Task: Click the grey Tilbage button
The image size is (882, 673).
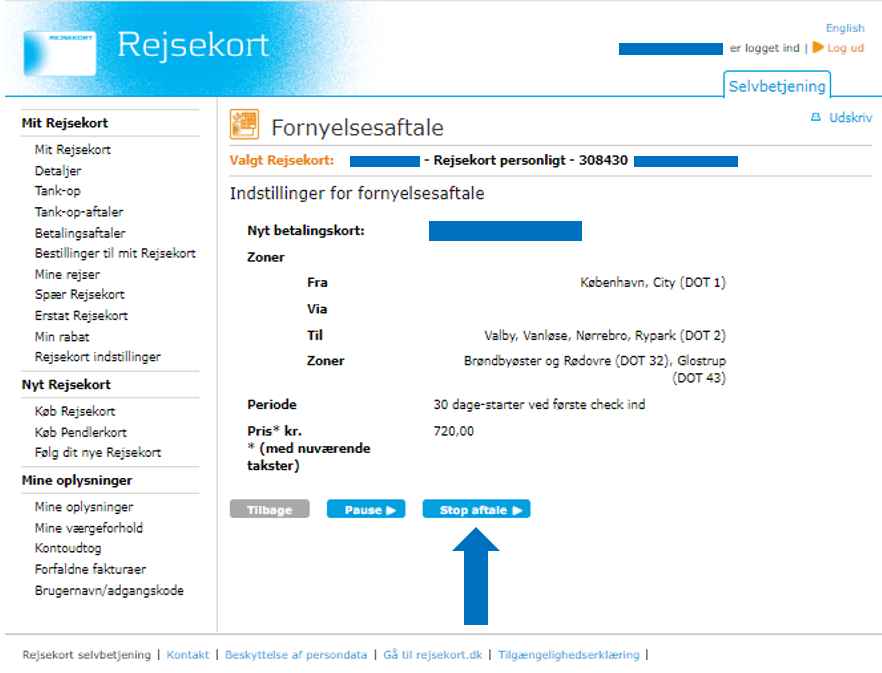Action: click(269, 510)
